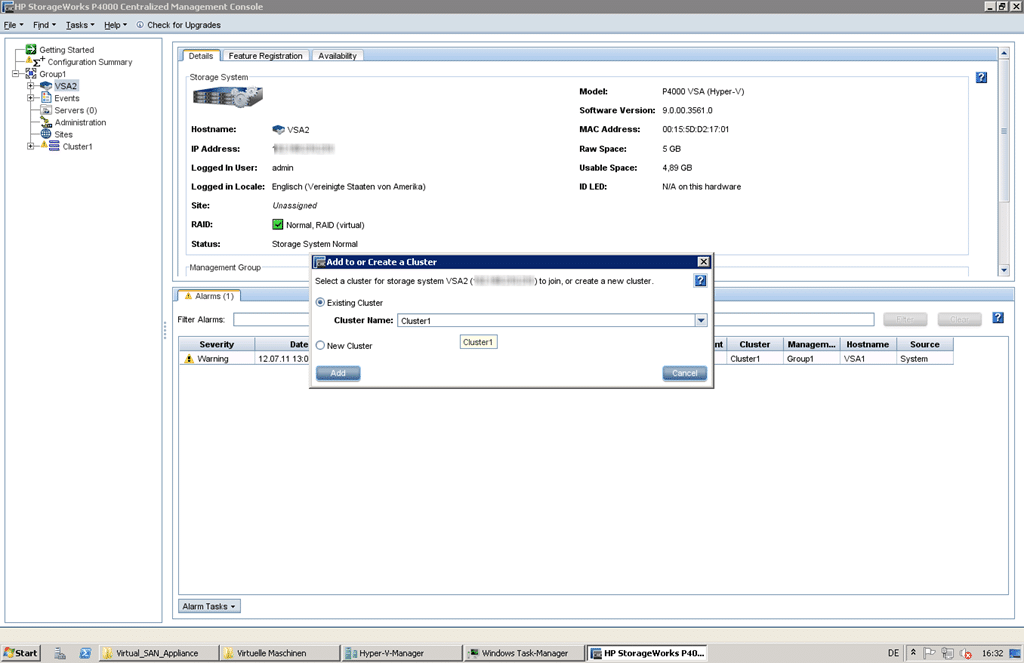
Task: Select the Alarms (1) tab
Action: coord(209,296)
